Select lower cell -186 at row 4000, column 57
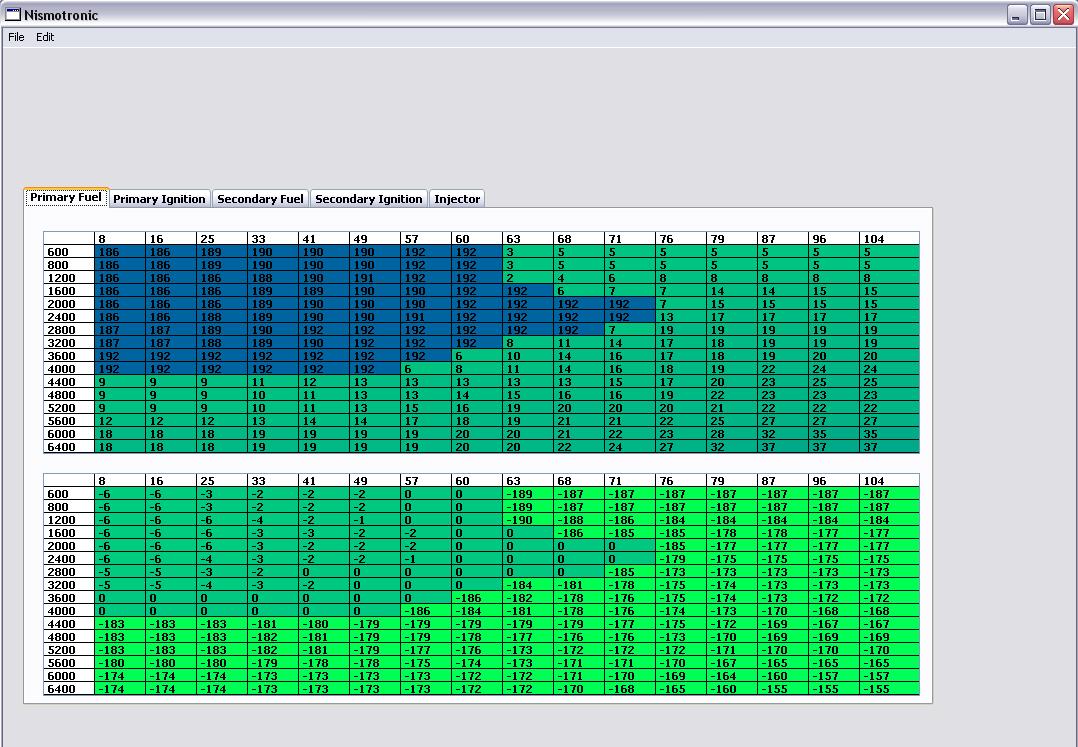The height and width of the screenshot is (747, 1078). [426, 611]
